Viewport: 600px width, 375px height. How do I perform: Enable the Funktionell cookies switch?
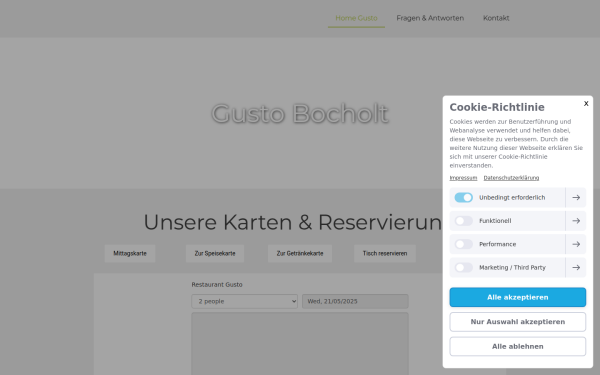pyautogui.click(x=463, y=221)
